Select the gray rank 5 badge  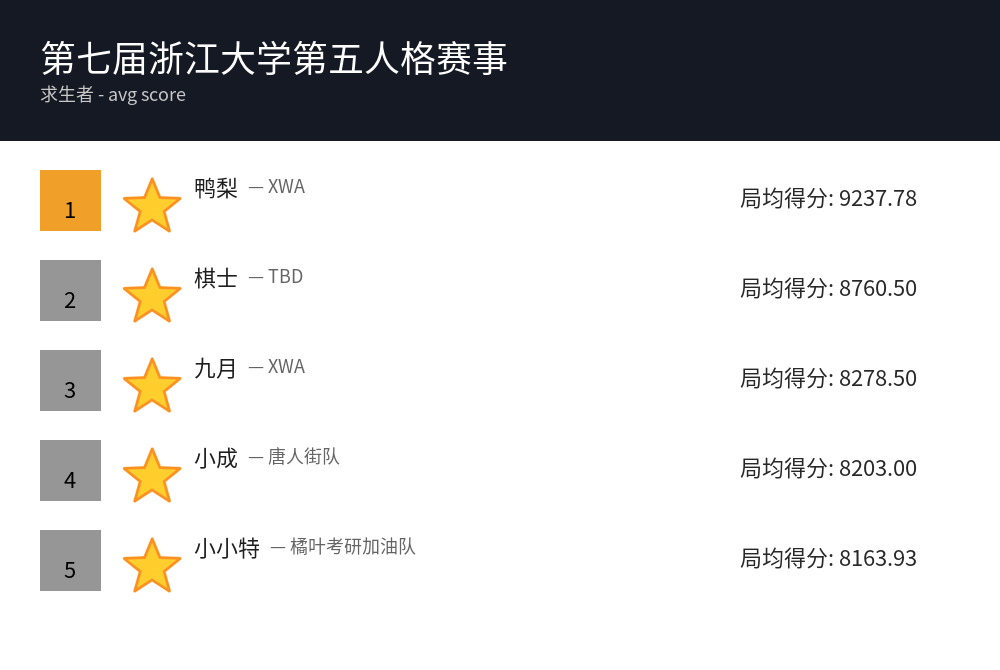pyautogui.click(x=70, y=560)
